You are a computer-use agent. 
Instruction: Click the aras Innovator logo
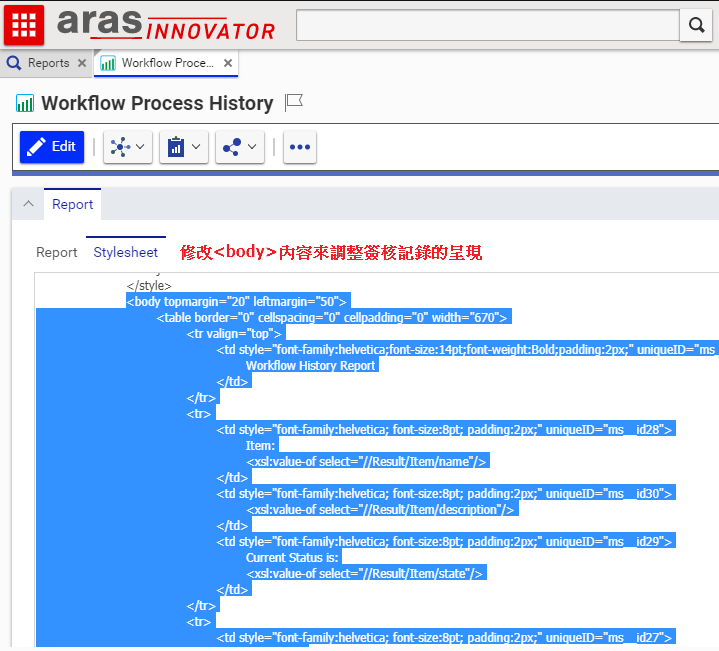click(165, 25)
